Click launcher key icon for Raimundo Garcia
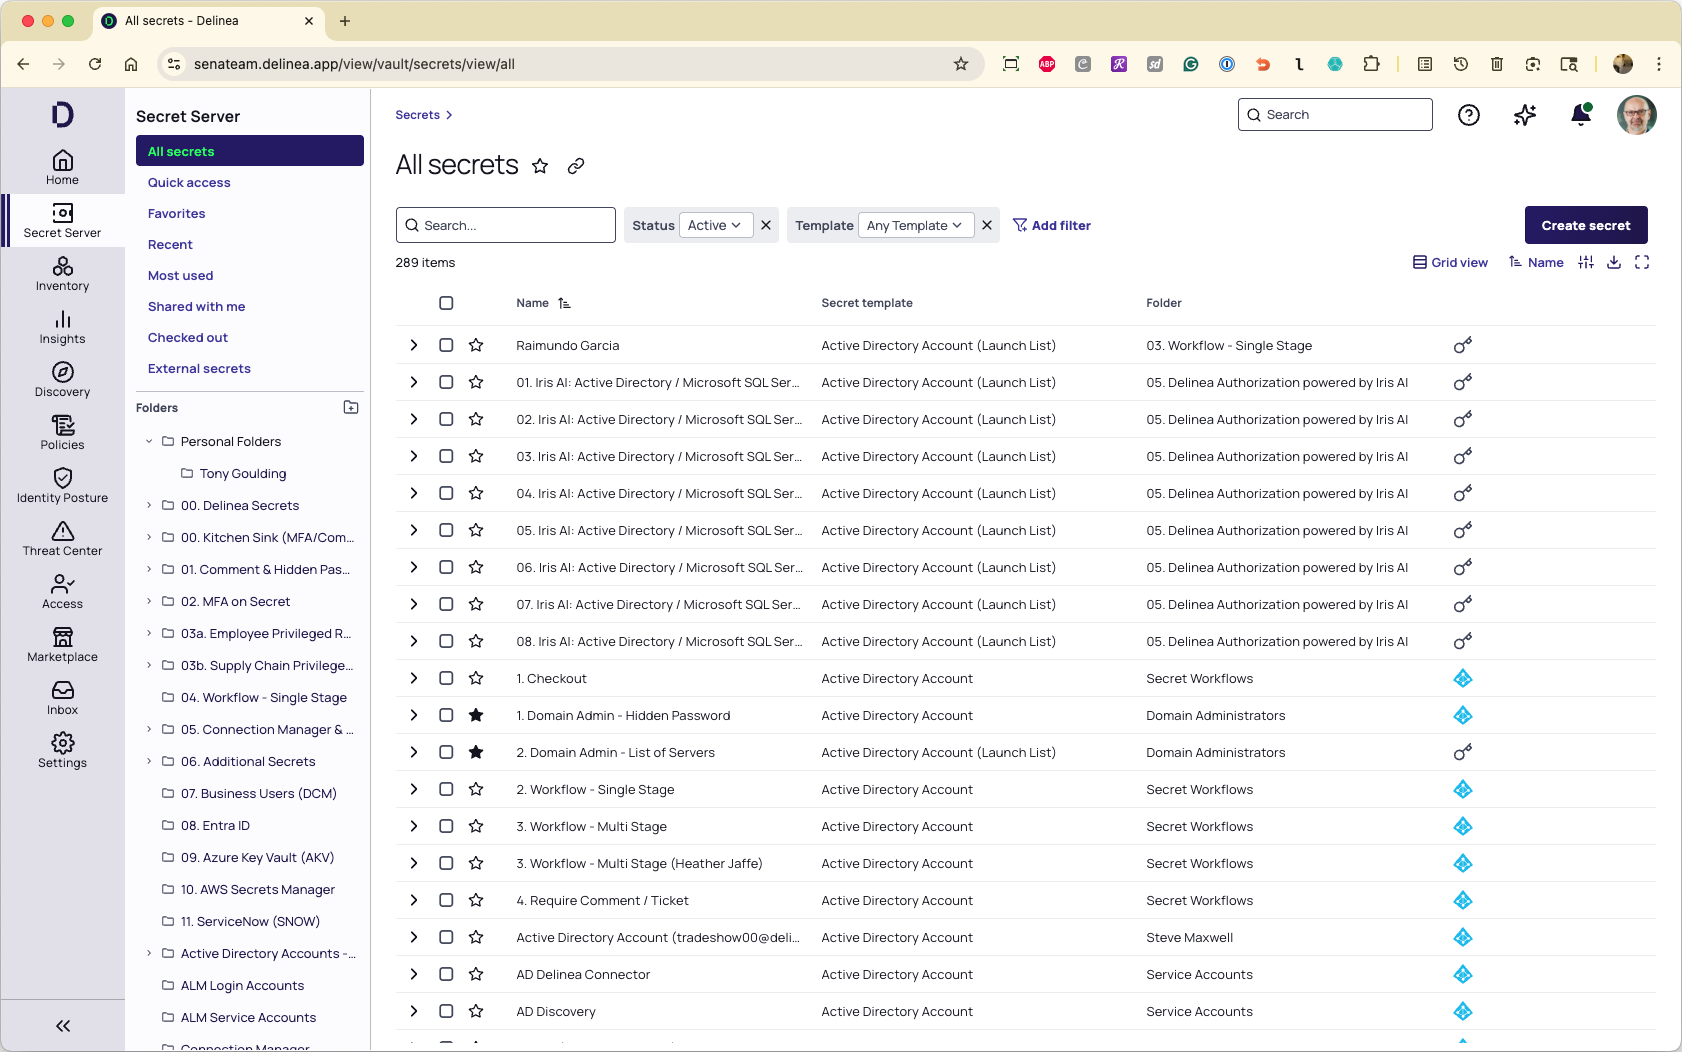Viewport: 1682px width, 1052px height. point(1463,345)
